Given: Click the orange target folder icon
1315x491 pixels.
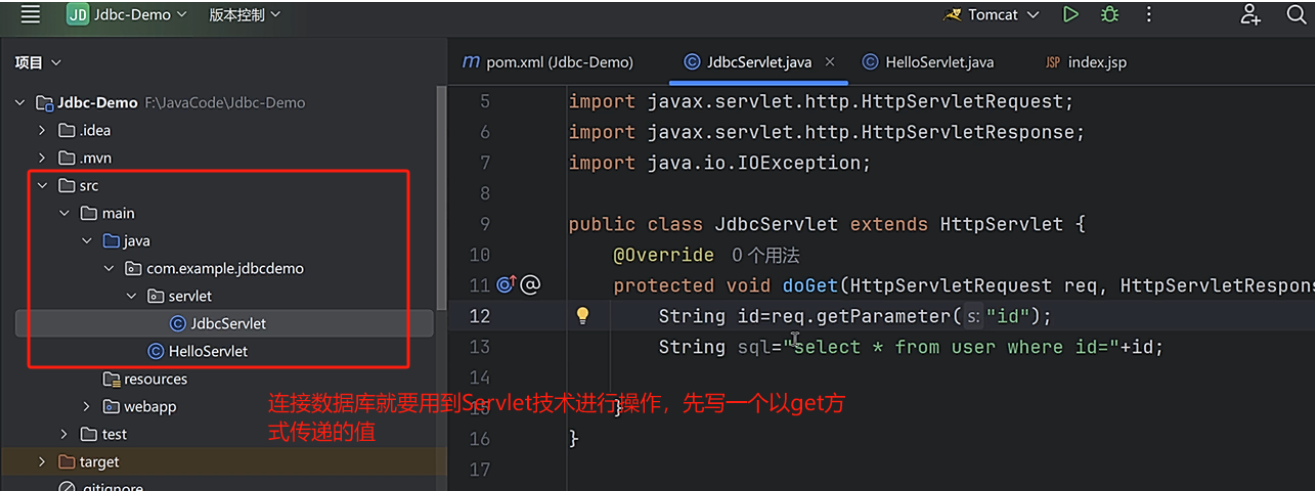Looking at the screenshot, I should click(67, 462).
